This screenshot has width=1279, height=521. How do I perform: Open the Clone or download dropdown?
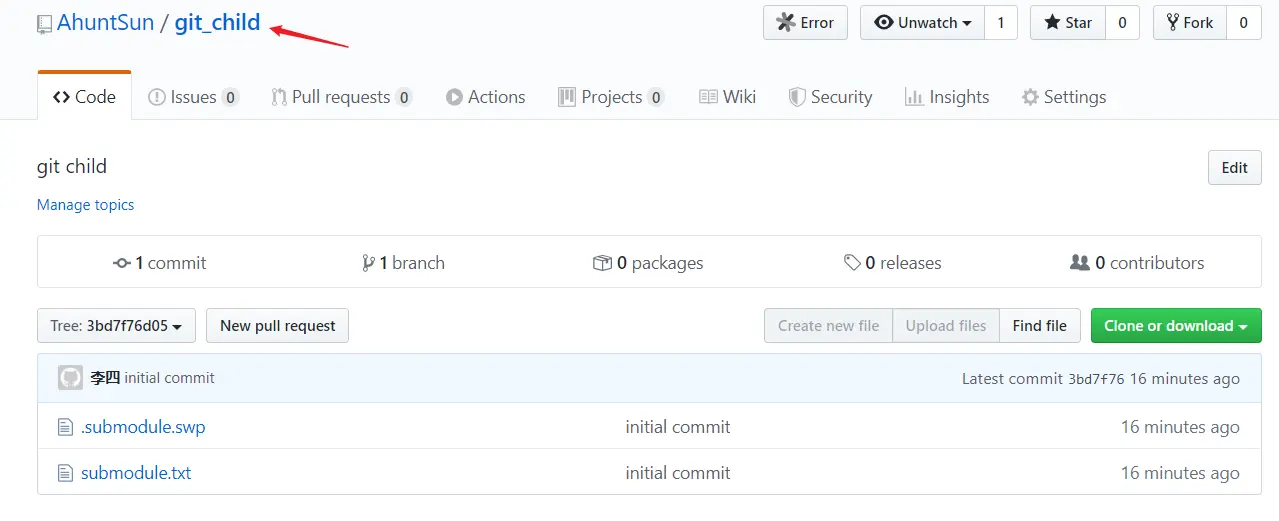click(x=1175, y=326)
